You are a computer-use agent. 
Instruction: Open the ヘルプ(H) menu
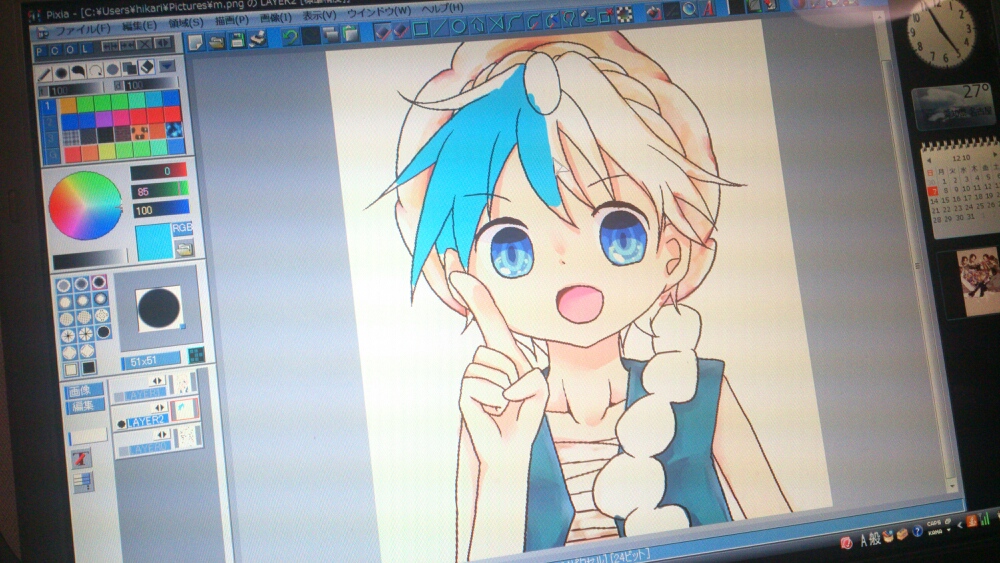443,7
